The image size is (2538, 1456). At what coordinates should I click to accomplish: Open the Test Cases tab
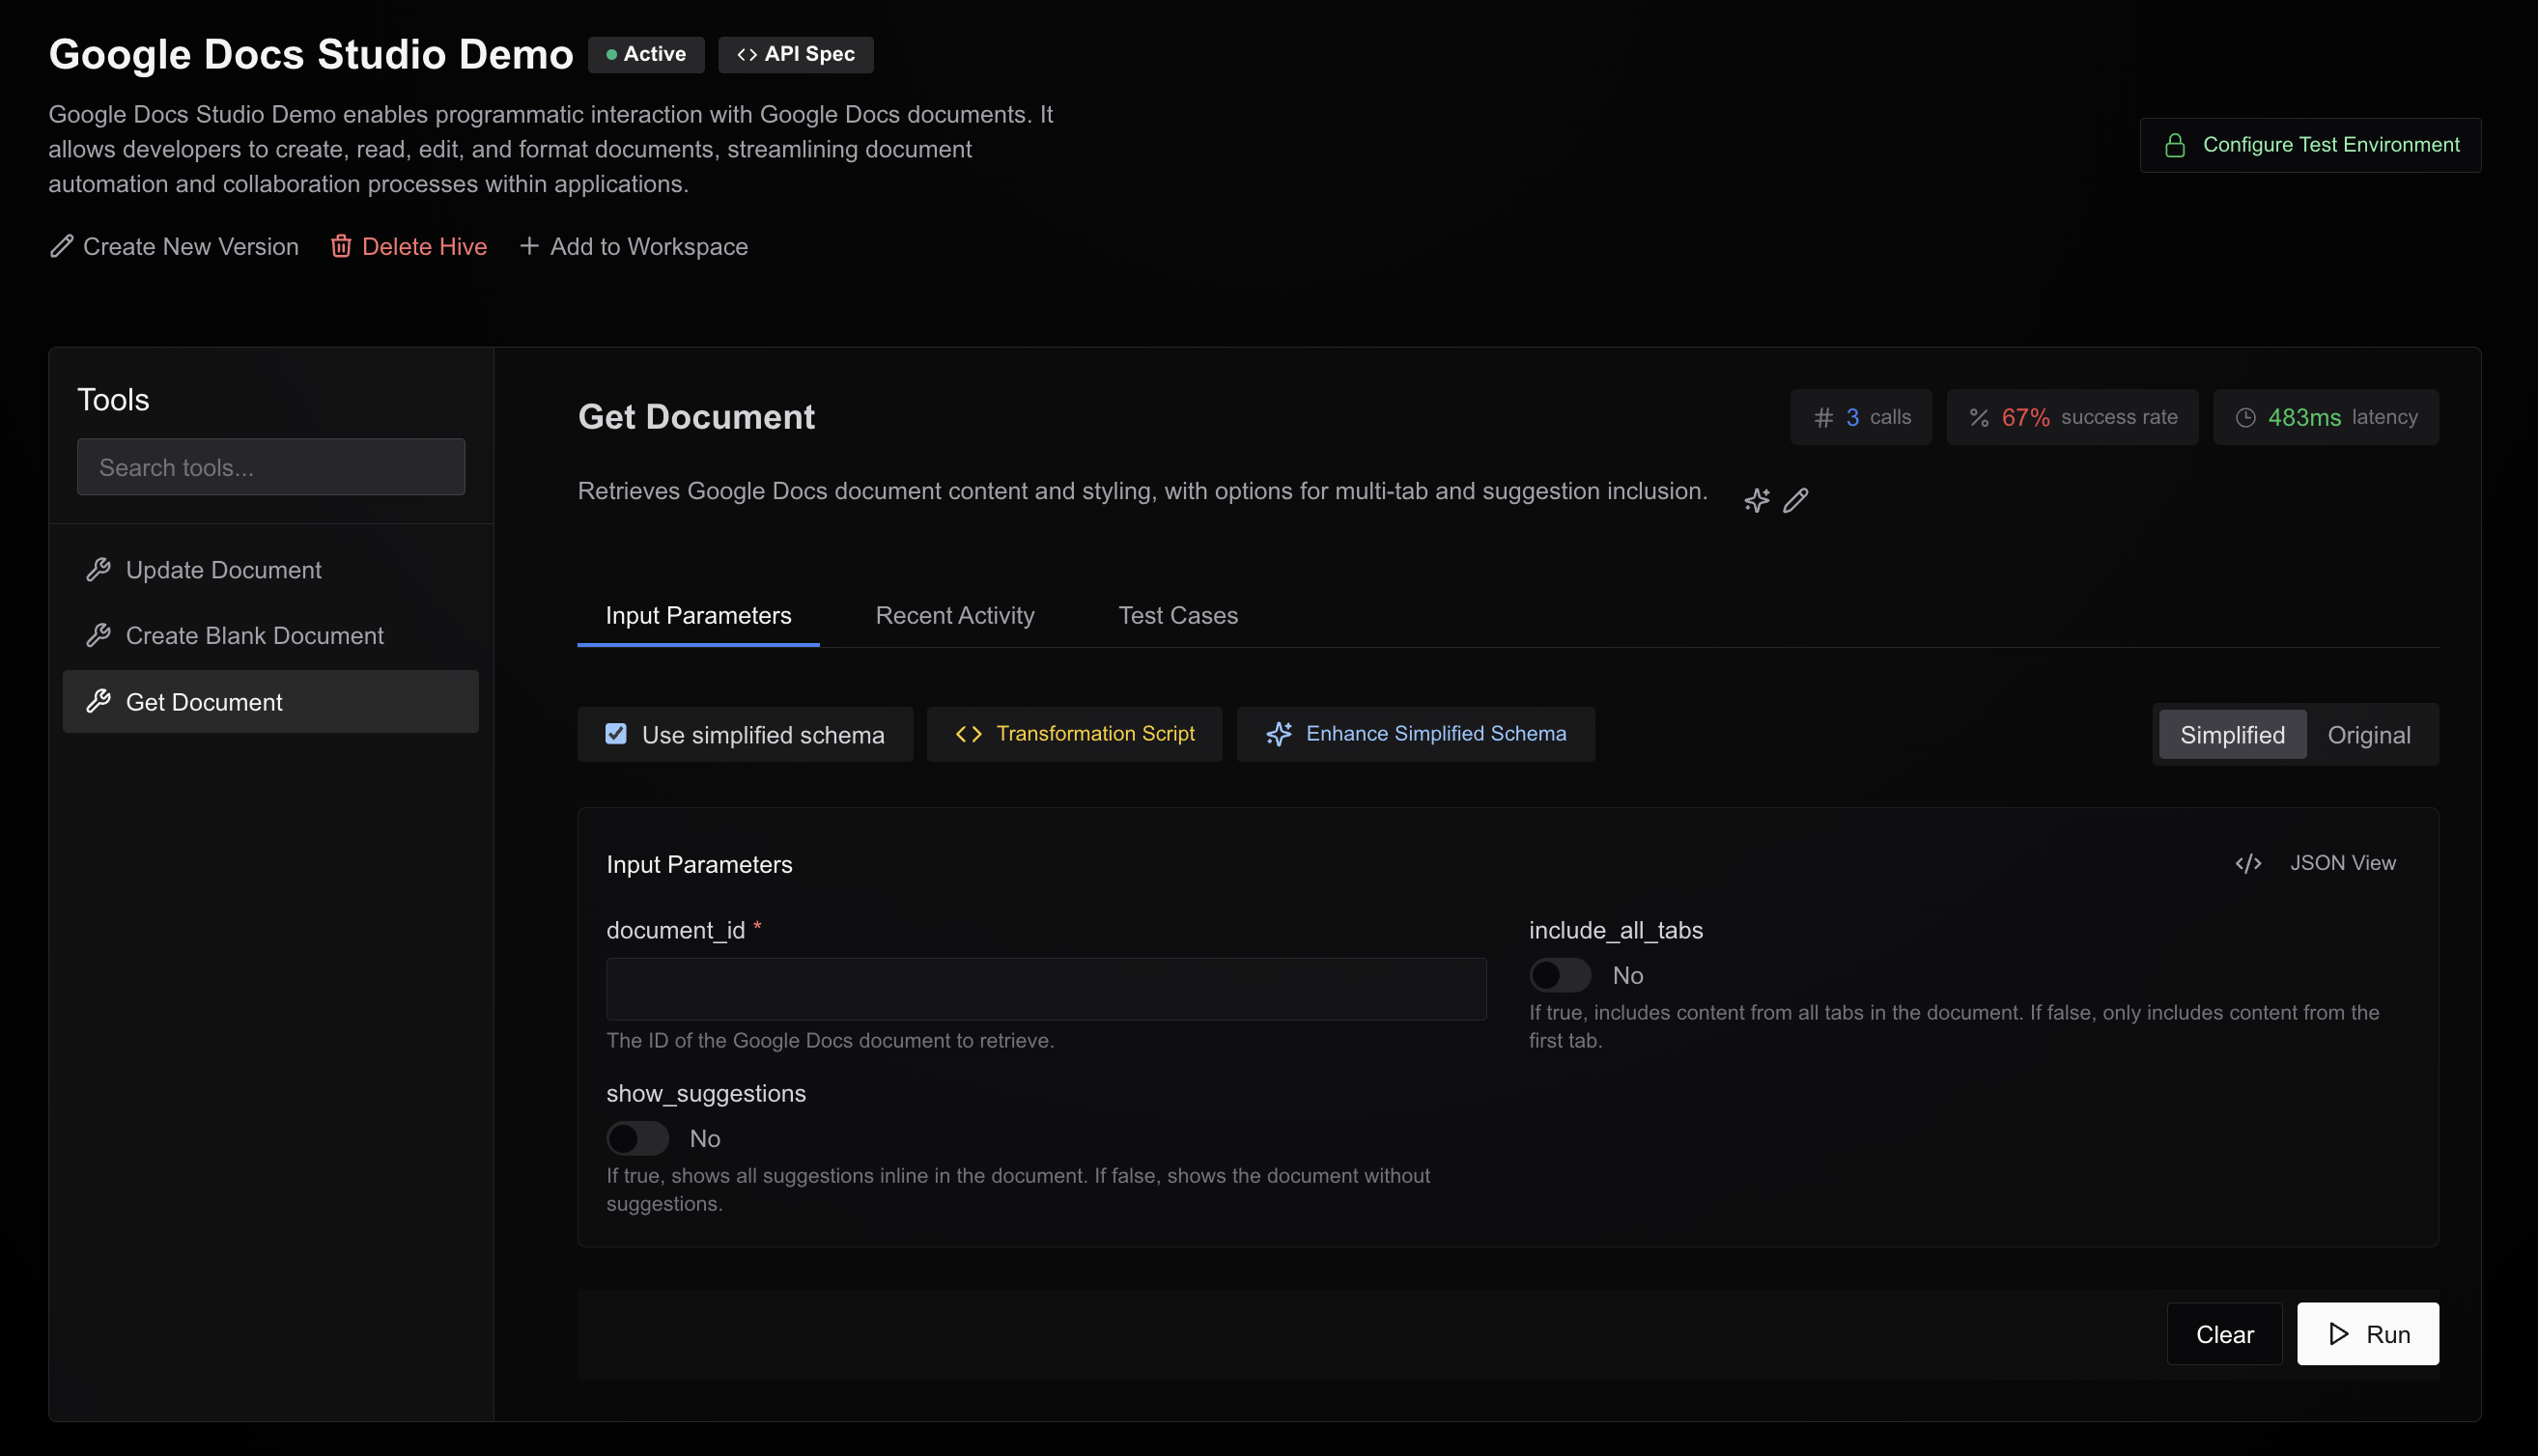pyautogui.click(x=1178, y=615)
